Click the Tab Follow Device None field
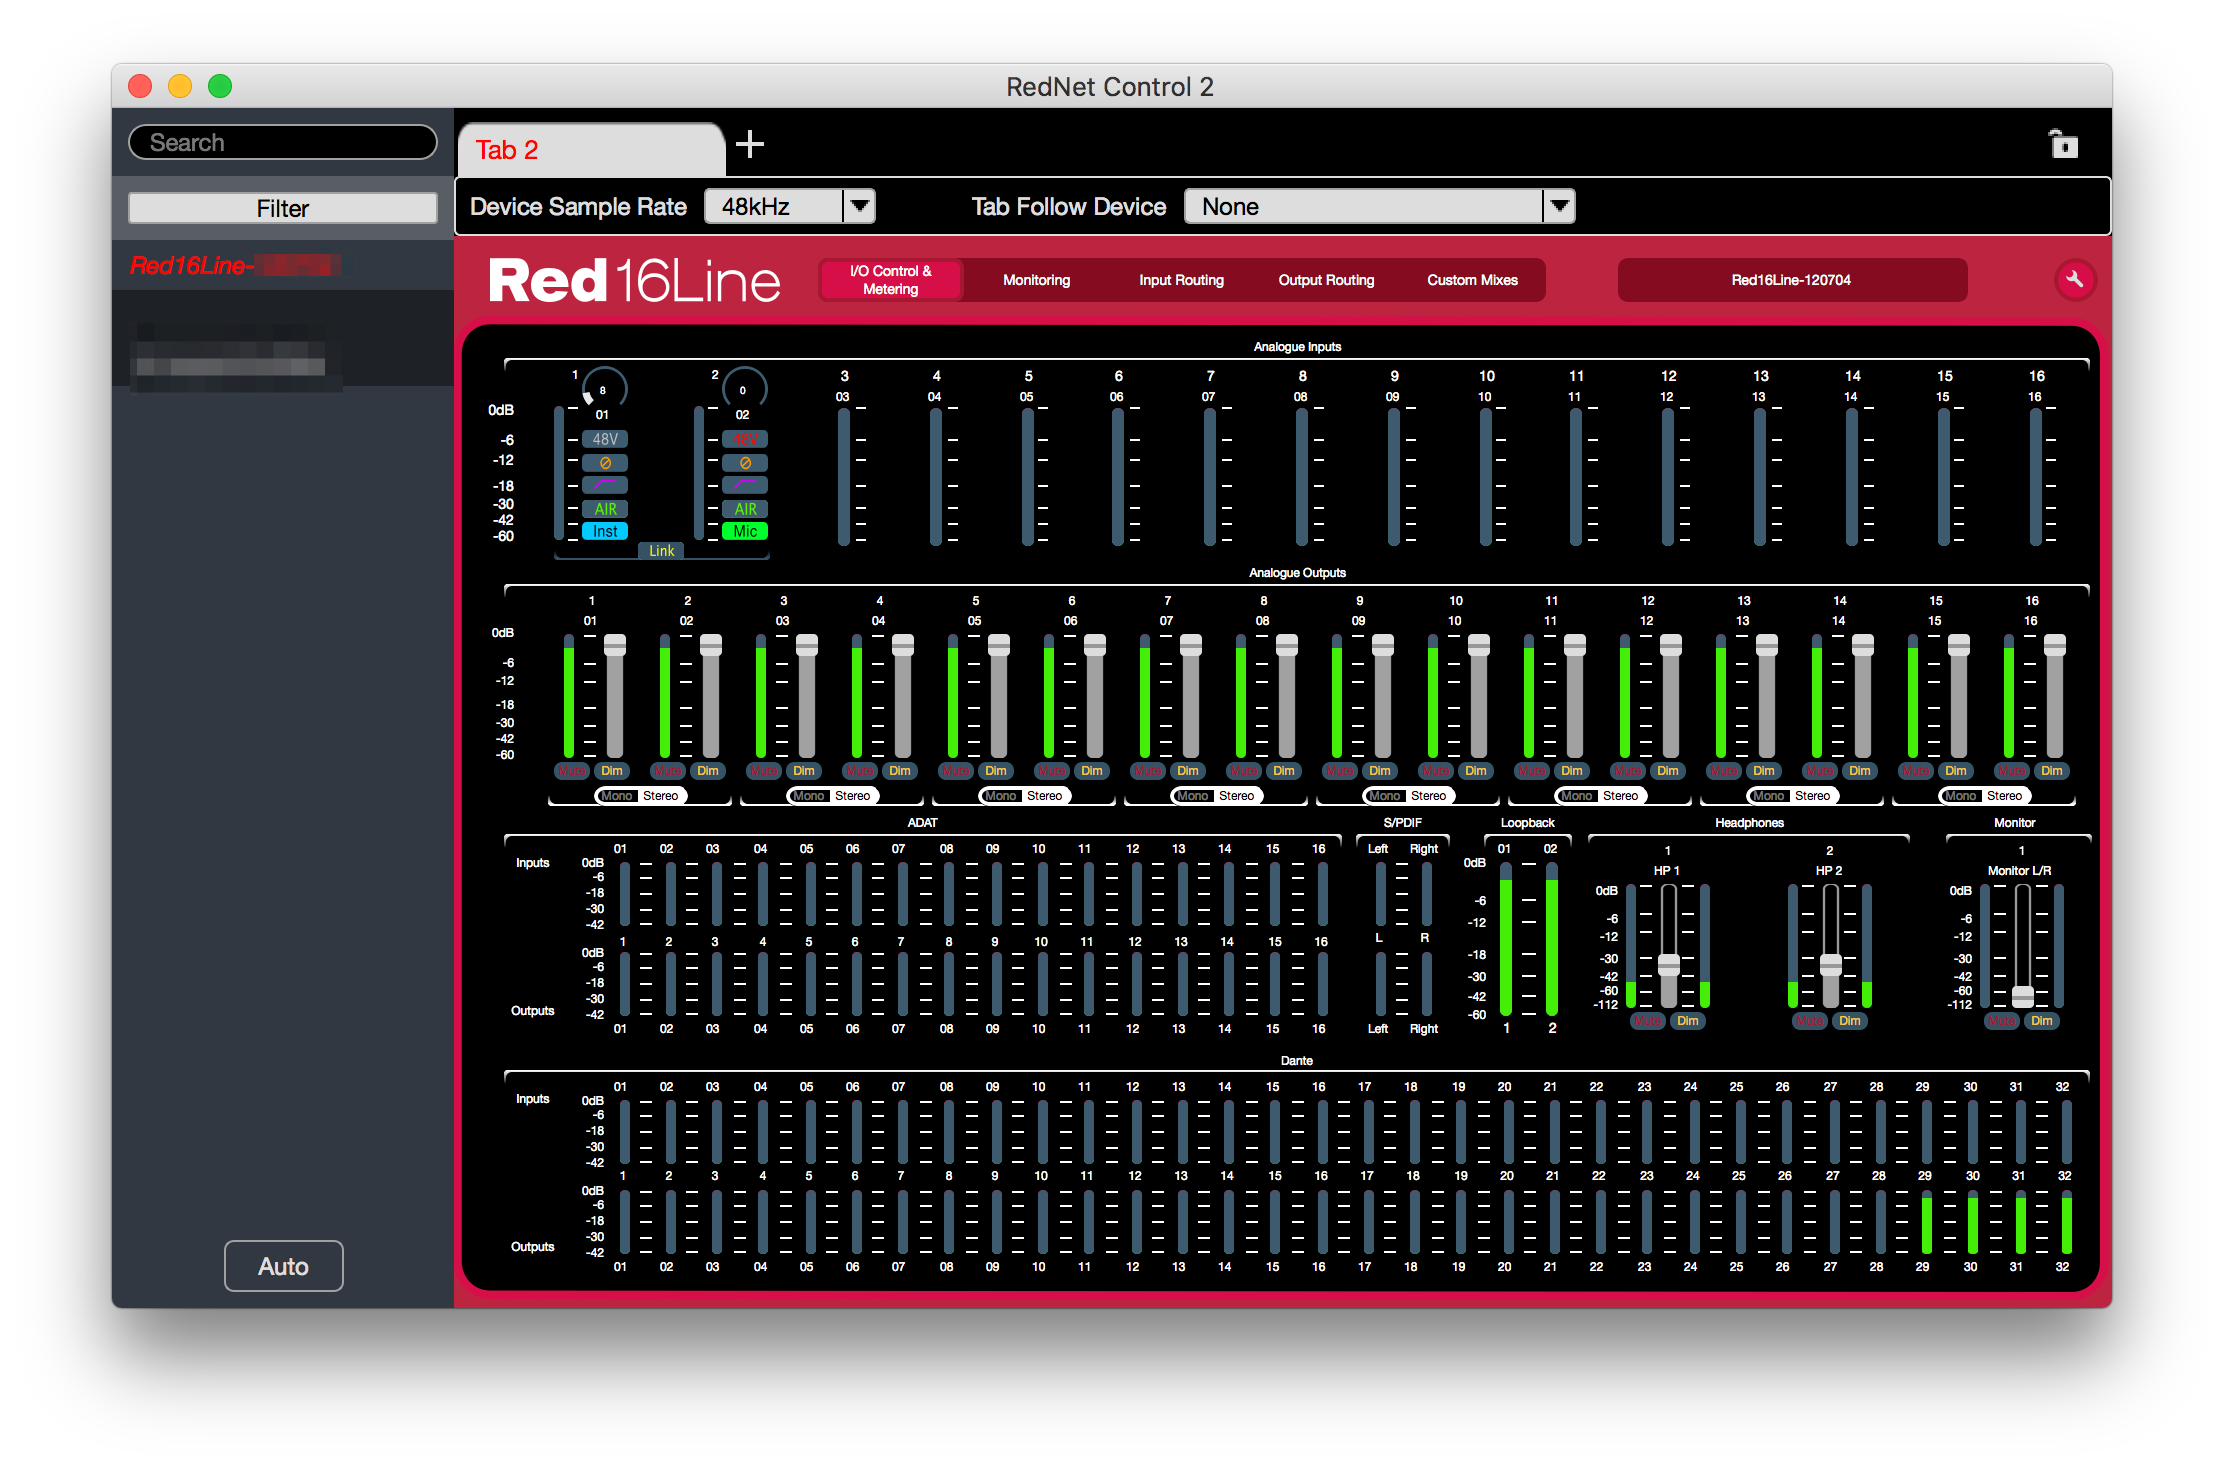The height and width of the screenshot is (1468, 2224). [x=1364, y=207]
